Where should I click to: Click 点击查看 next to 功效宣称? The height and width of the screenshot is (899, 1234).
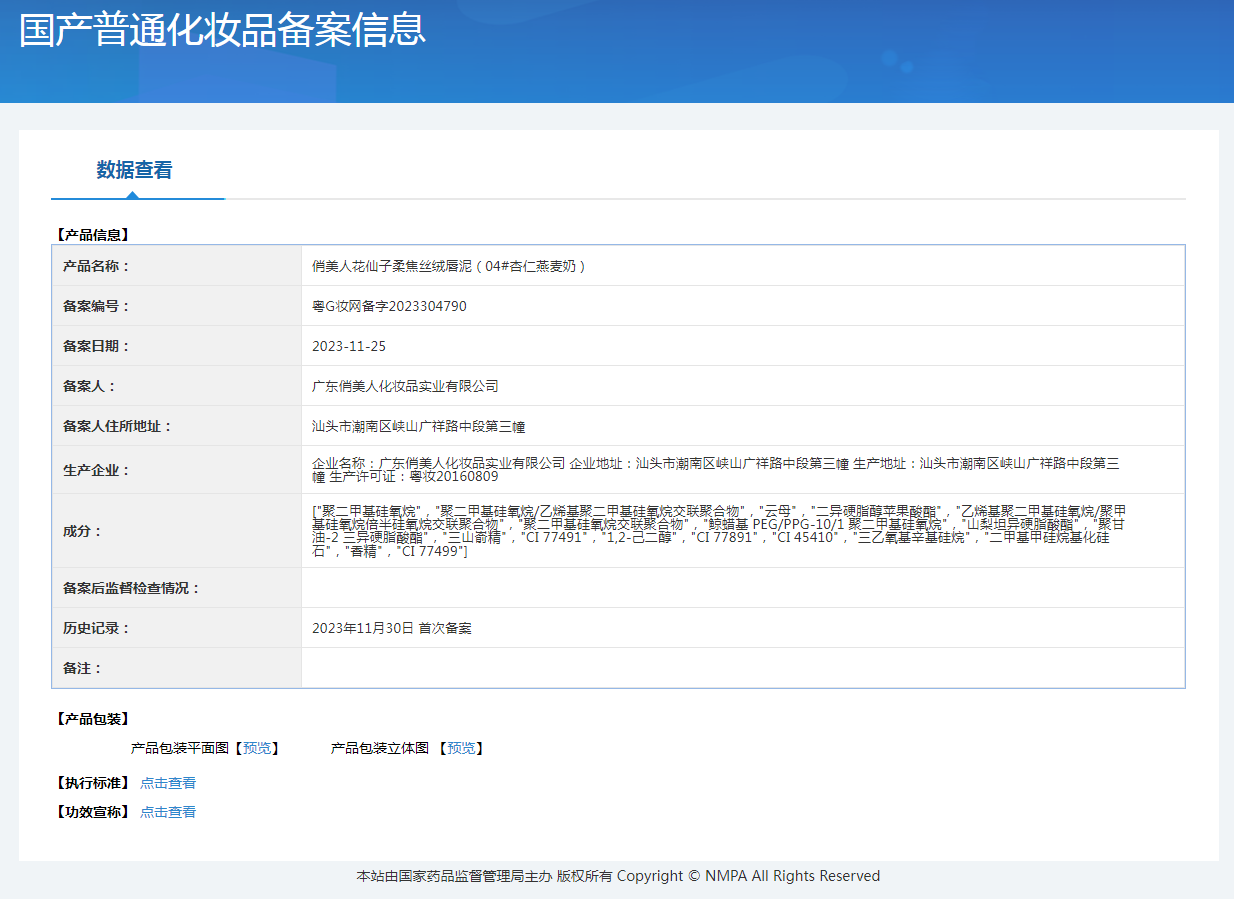point(168,812)
